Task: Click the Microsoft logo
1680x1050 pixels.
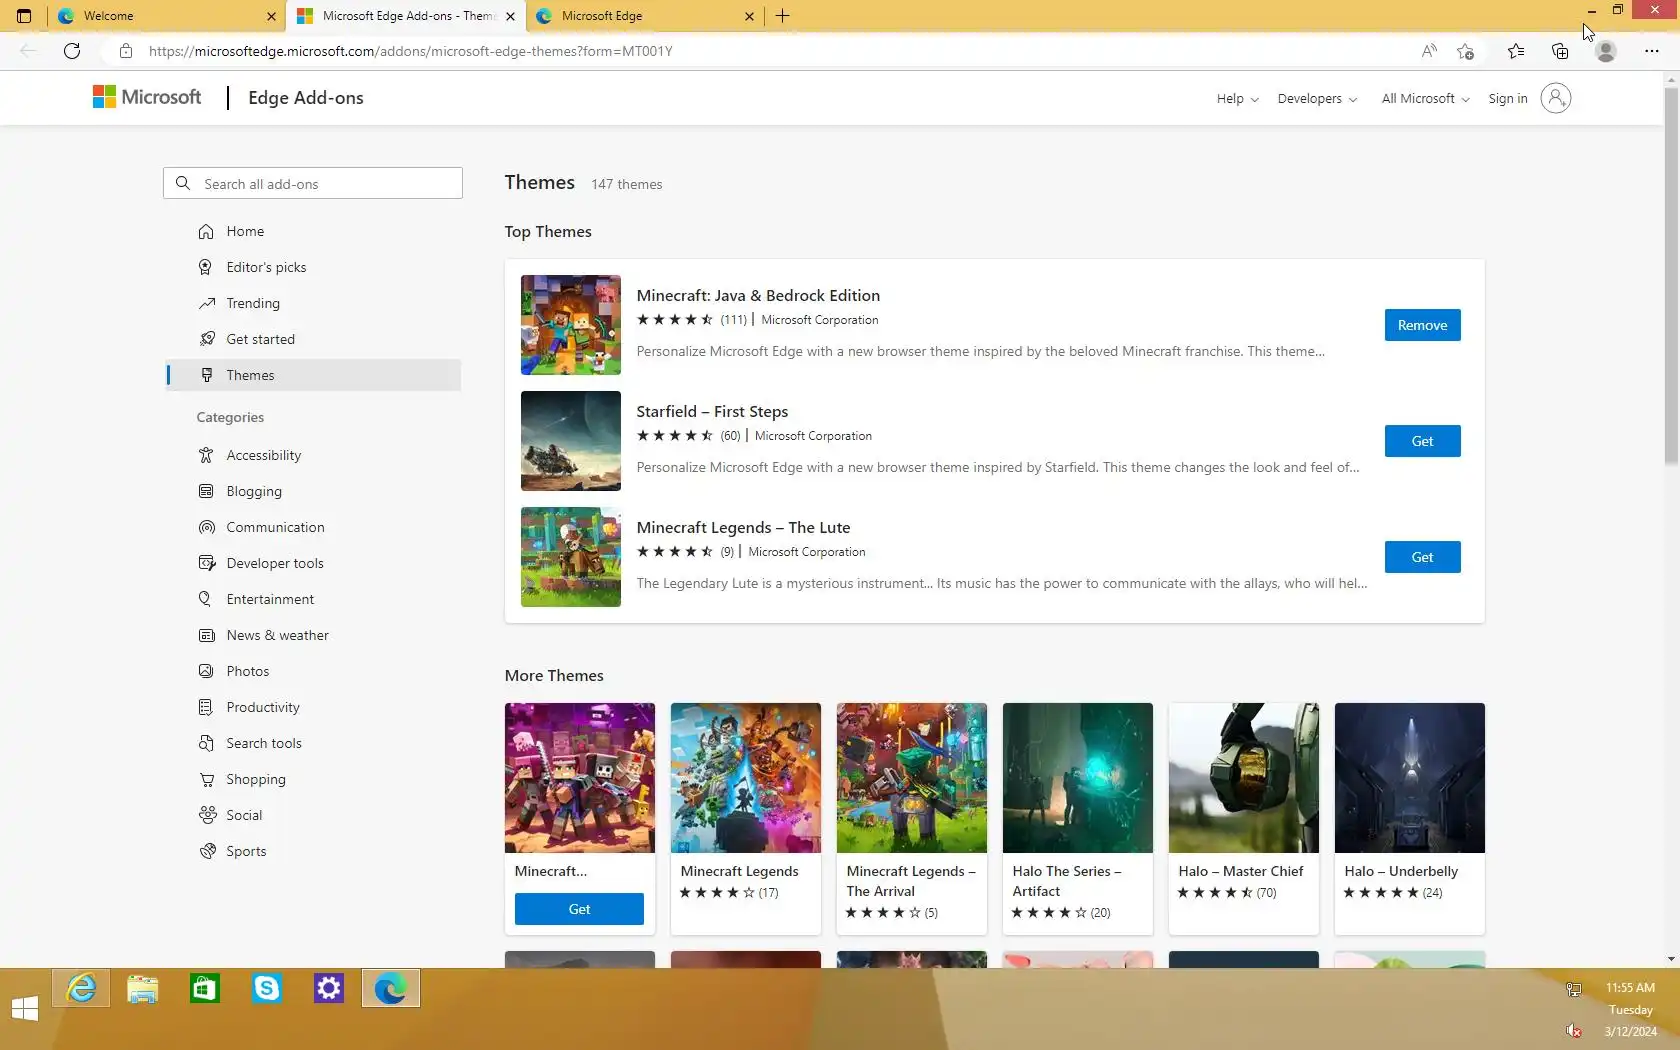Action: 147,97
